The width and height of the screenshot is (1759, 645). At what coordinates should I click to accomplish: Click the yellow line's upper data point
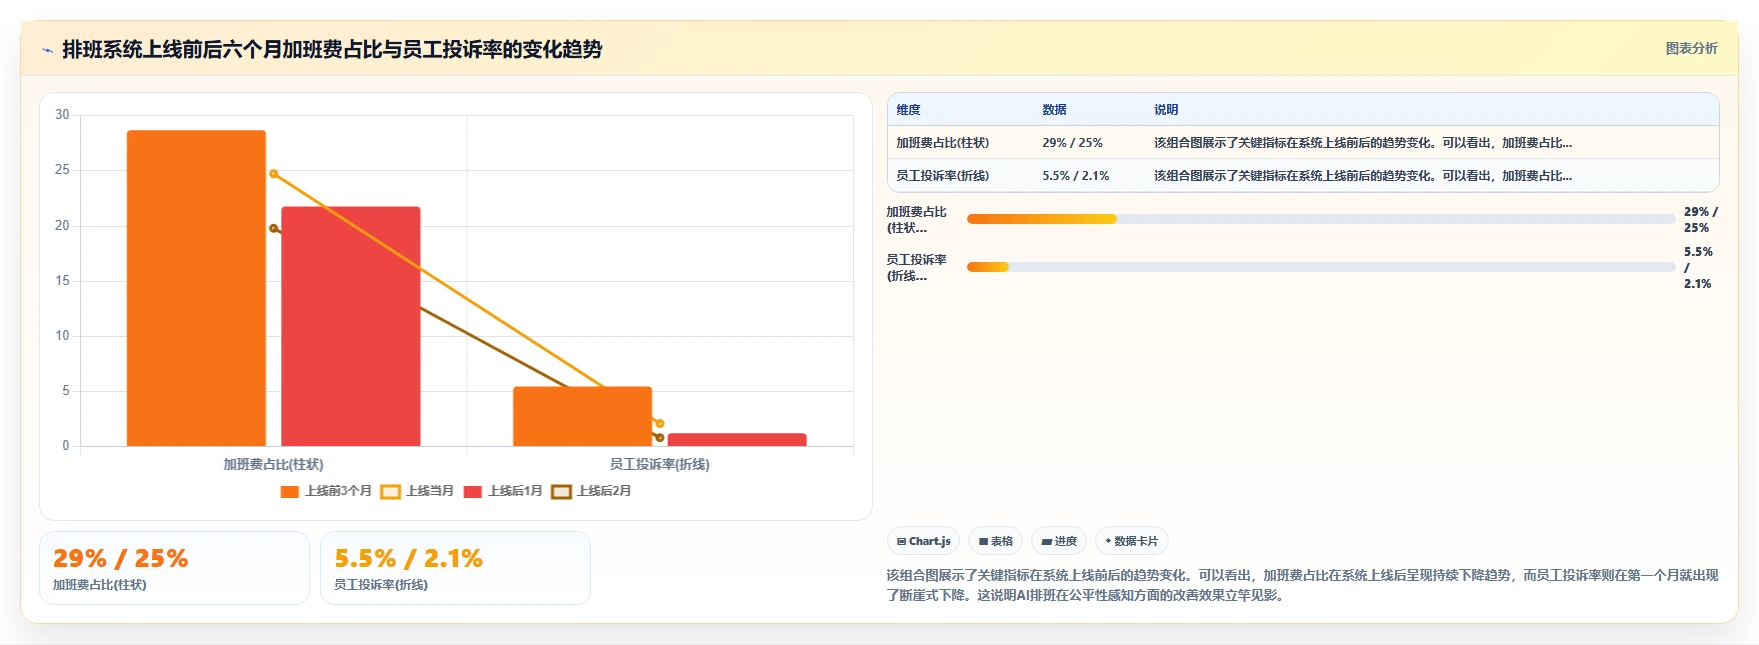point(273,174)
